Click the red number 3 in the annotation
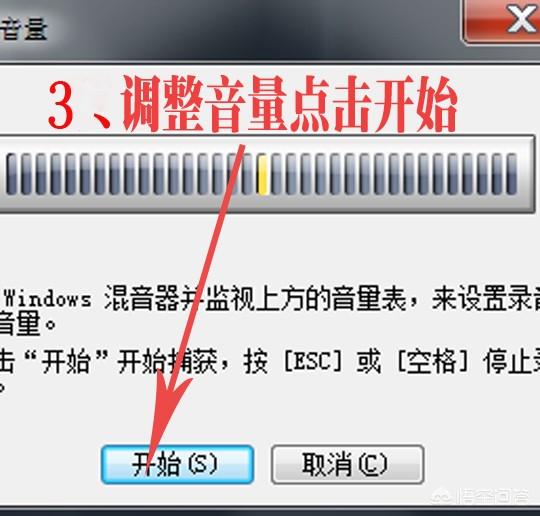The image size is (540, 516). (61, 105)
